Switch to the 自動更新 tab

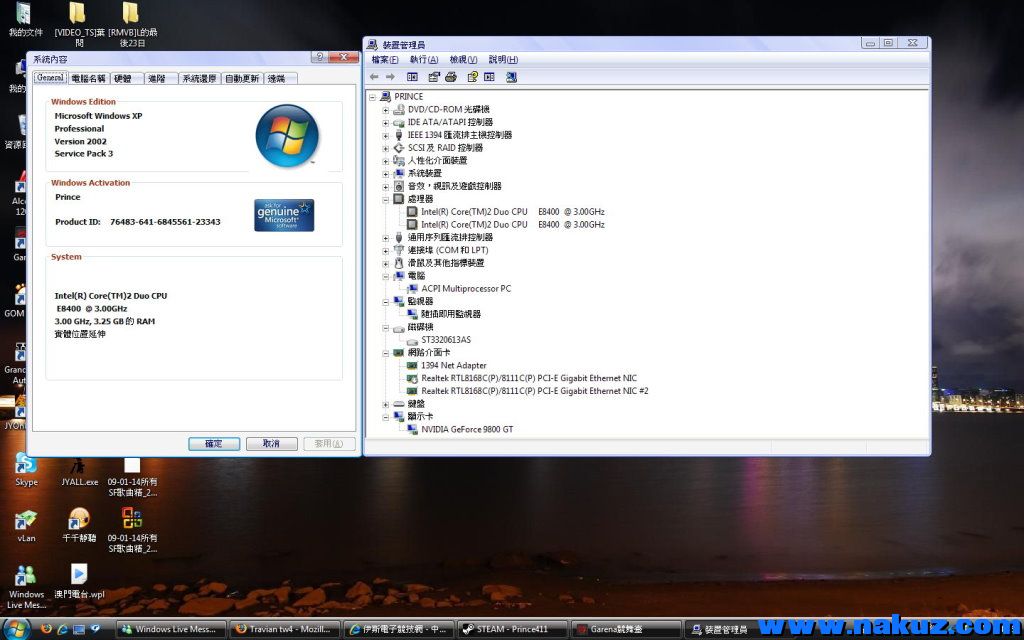[x=242, y=78]
